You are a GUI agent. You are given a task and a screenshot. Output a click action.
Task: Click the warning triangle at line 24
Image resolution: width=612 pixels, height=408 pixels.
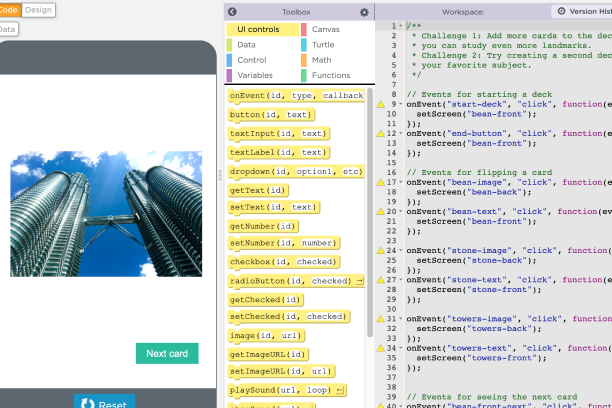click(x=380, y=251)
